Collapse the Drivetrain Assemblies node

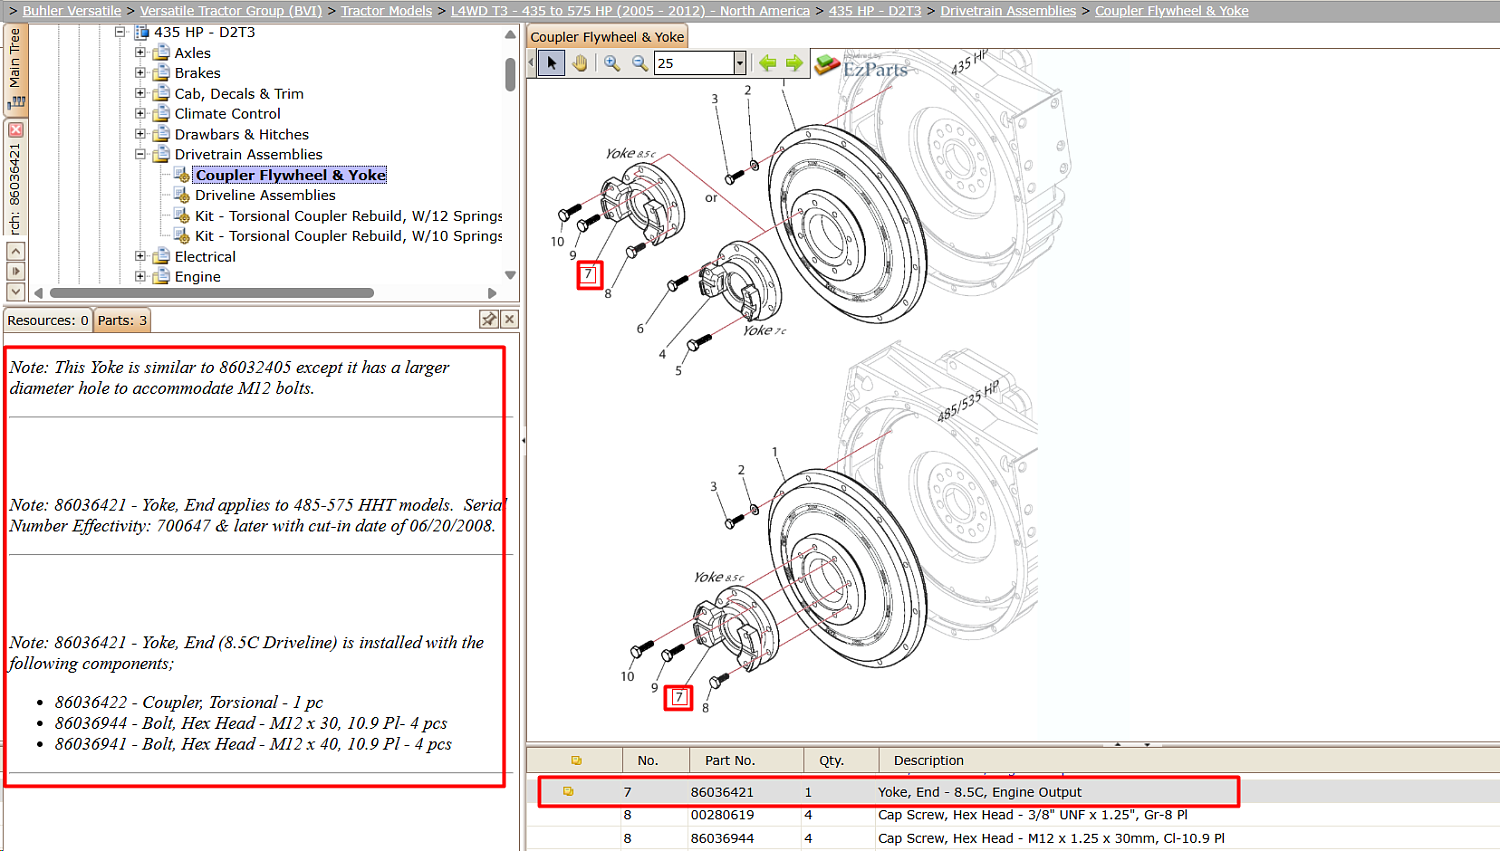(140, 155)
